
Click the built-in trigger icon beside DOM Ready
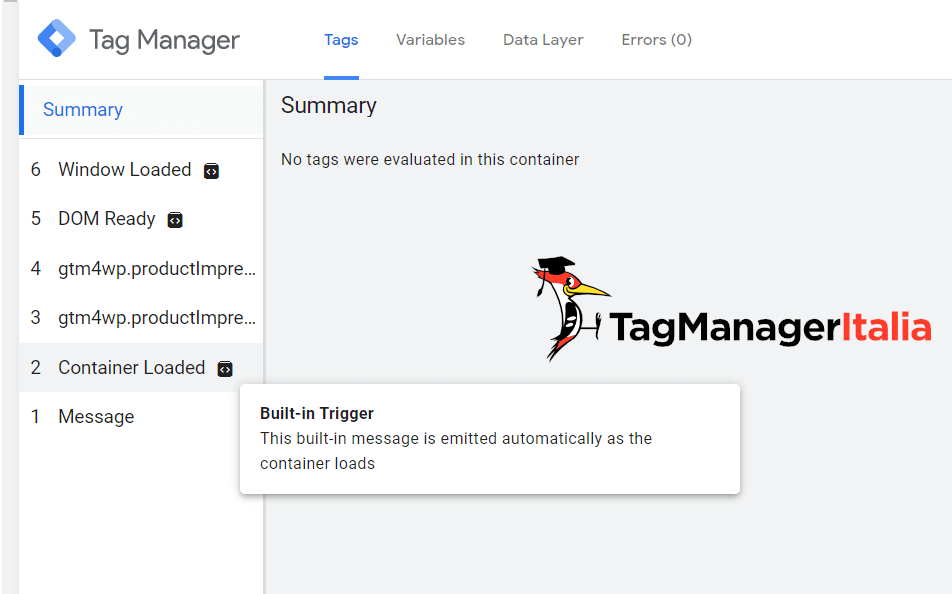175,220
